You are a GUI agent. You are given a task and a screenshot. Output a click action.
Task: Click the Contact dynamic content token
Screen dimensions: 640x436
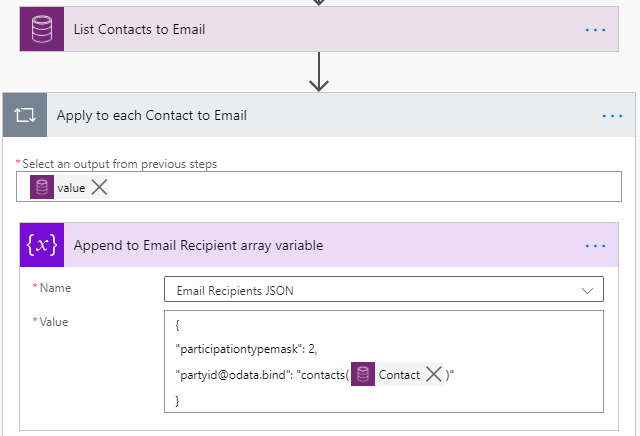[398, 375]
